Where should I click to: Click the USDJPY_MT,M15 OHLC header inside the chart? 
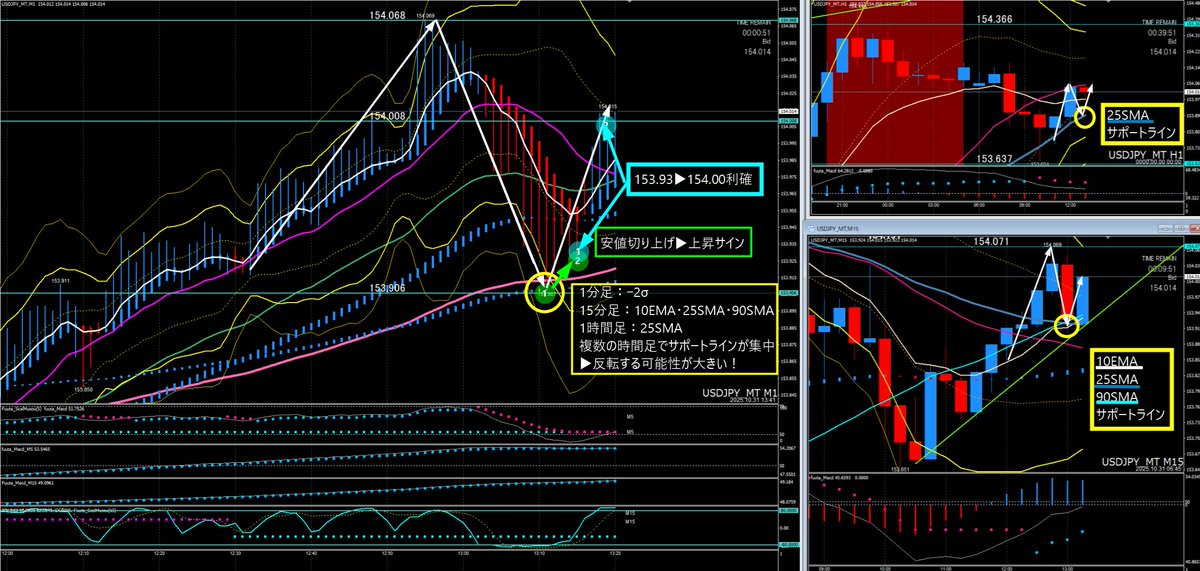point(863,240)
